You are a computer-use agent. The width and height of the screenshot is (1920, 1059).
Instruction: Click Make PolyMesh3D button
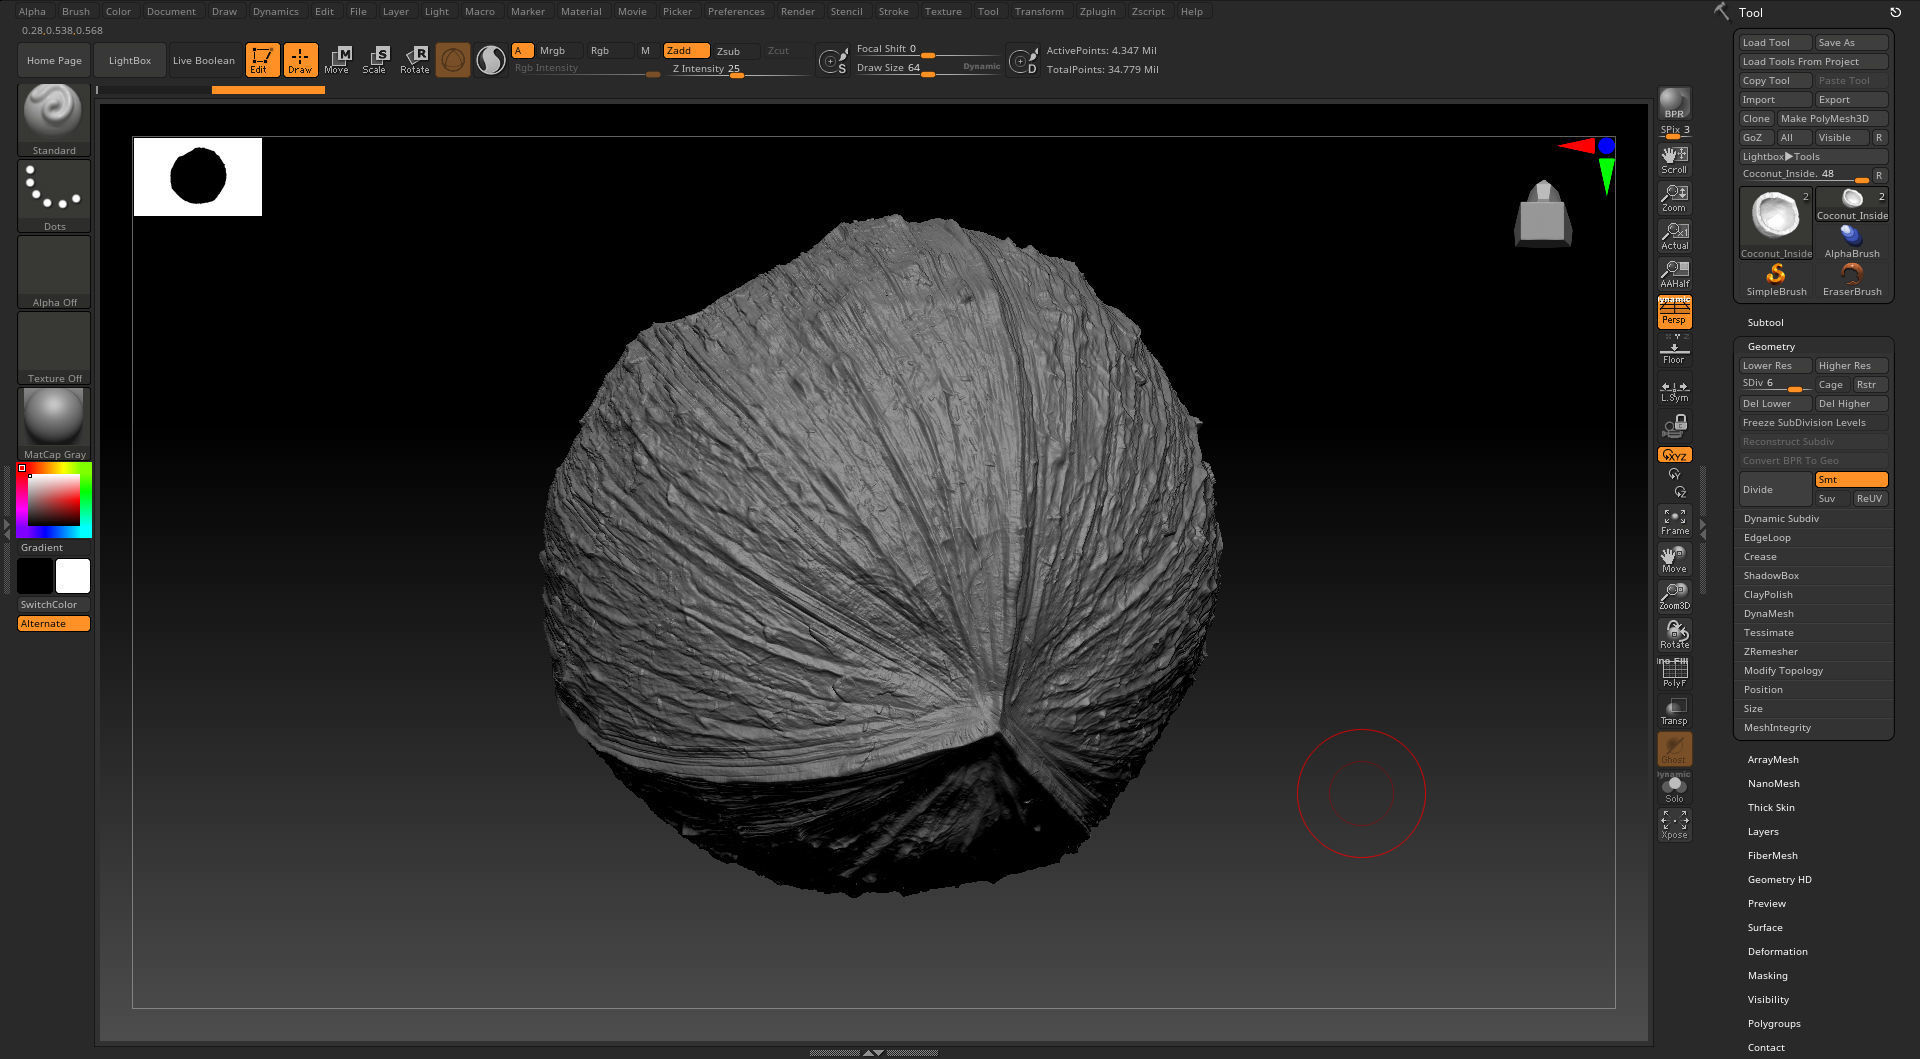coord(1832,118)
